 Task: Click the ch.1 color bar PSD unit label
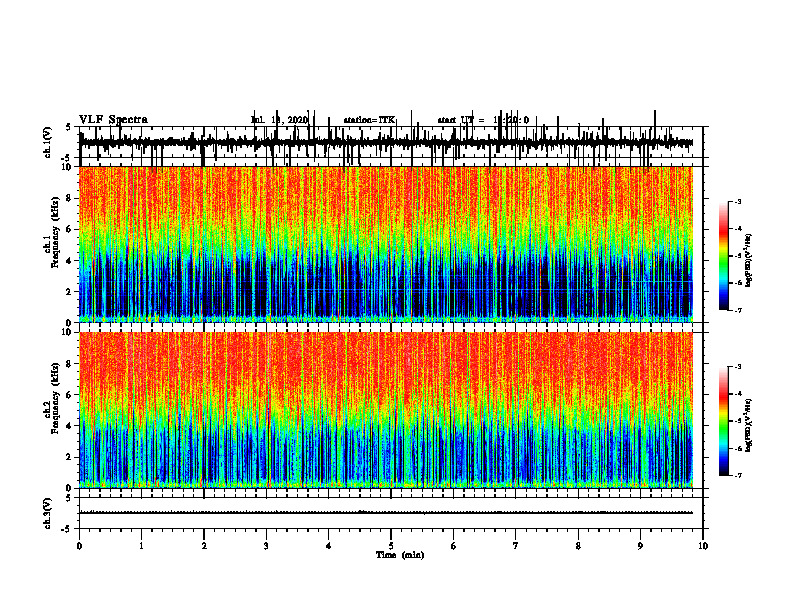tap(750, 261)
